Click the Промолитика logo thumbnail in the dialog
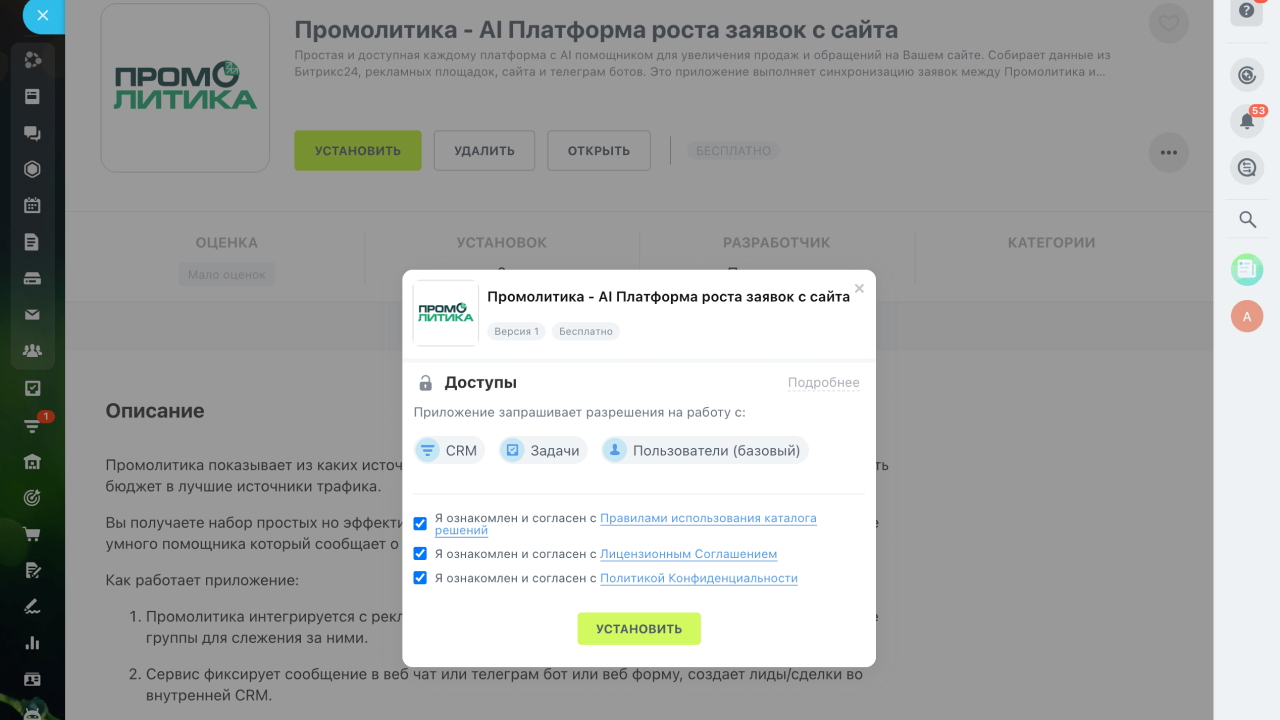Viewport: 1280px width, 720px height. [x=446, y=313]
